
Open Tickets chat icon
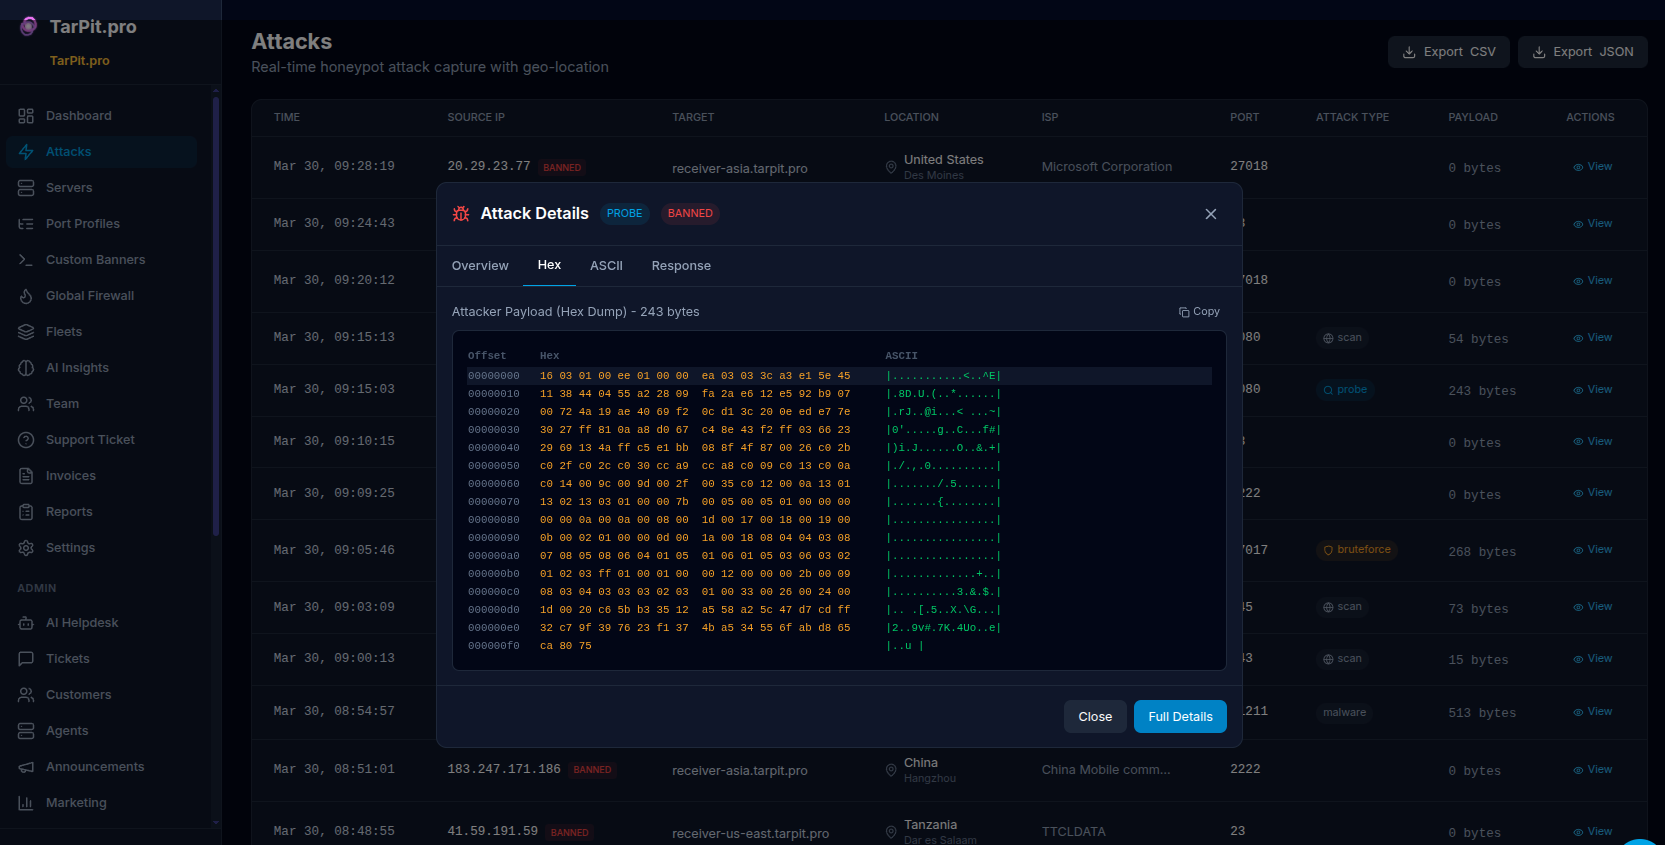click(x=26, y=659)
